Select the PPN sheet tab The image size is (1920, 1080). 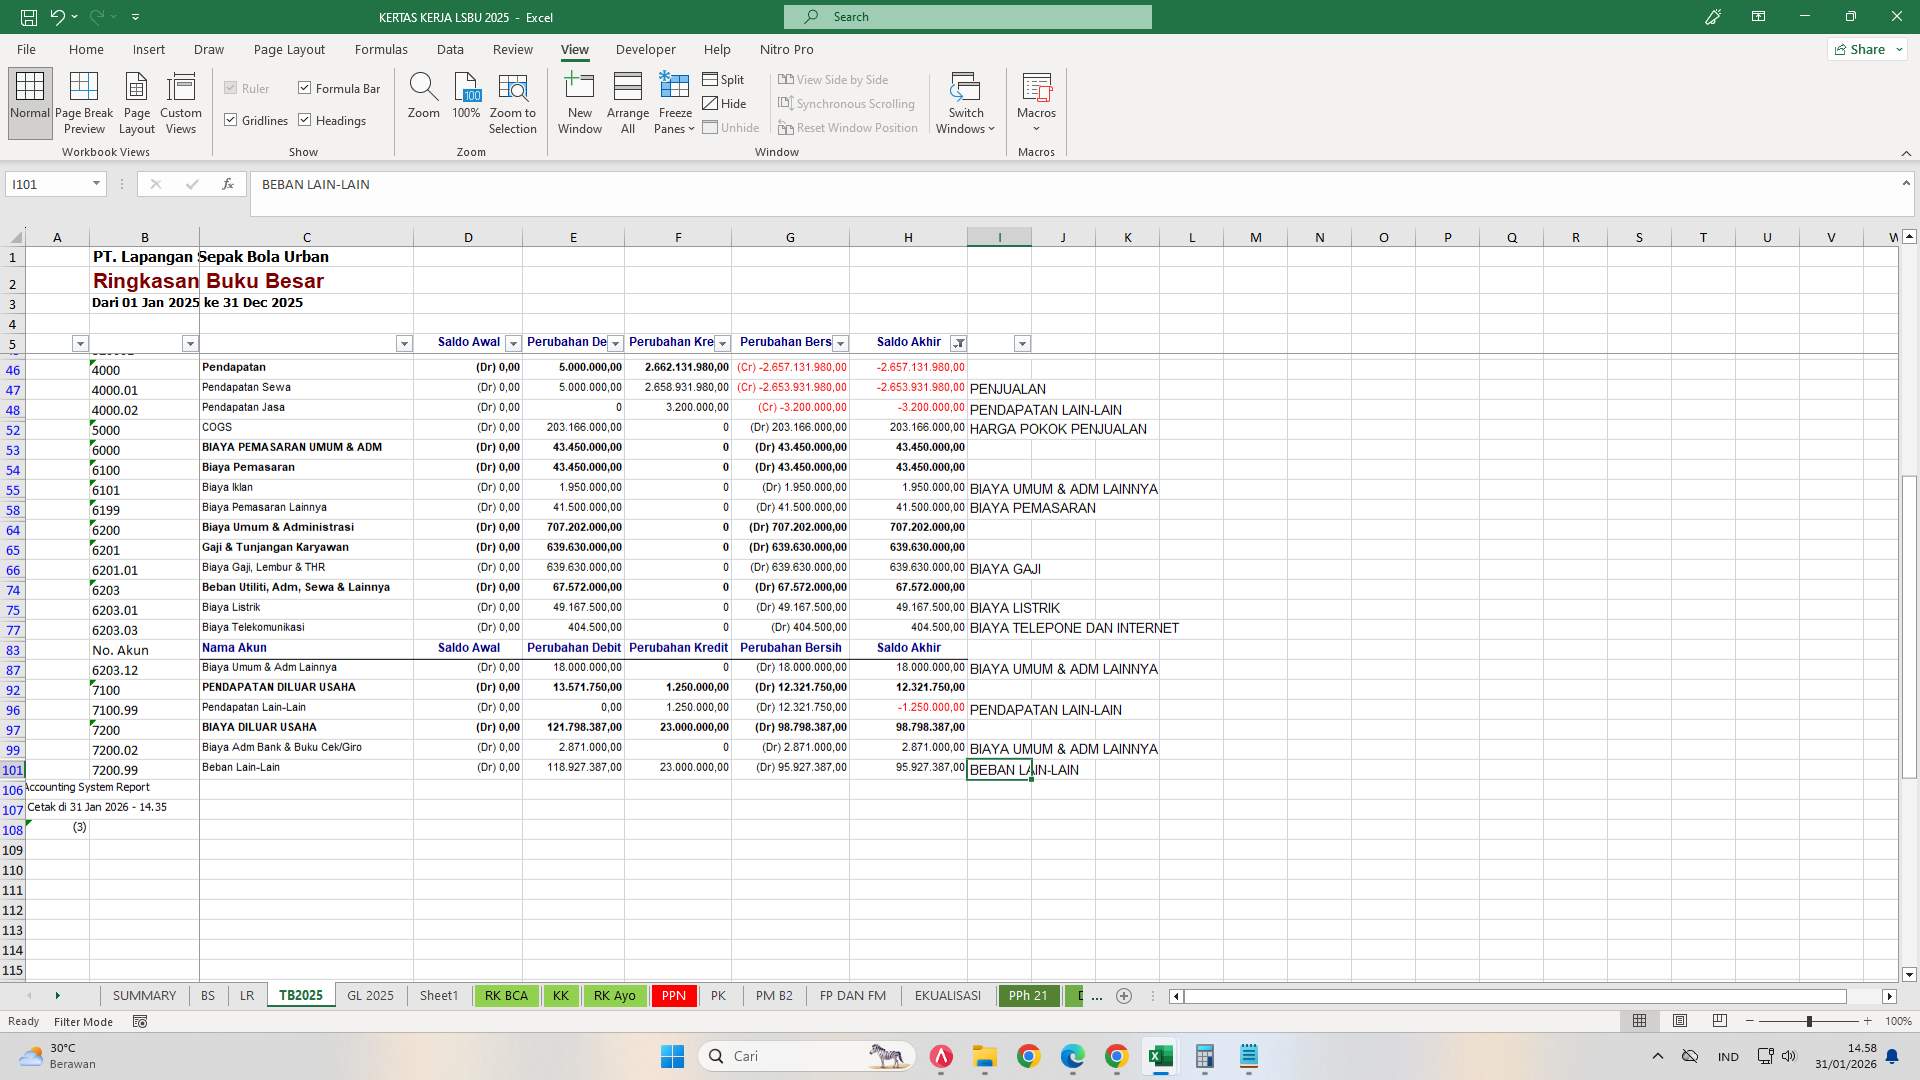[x=673, y=995]
